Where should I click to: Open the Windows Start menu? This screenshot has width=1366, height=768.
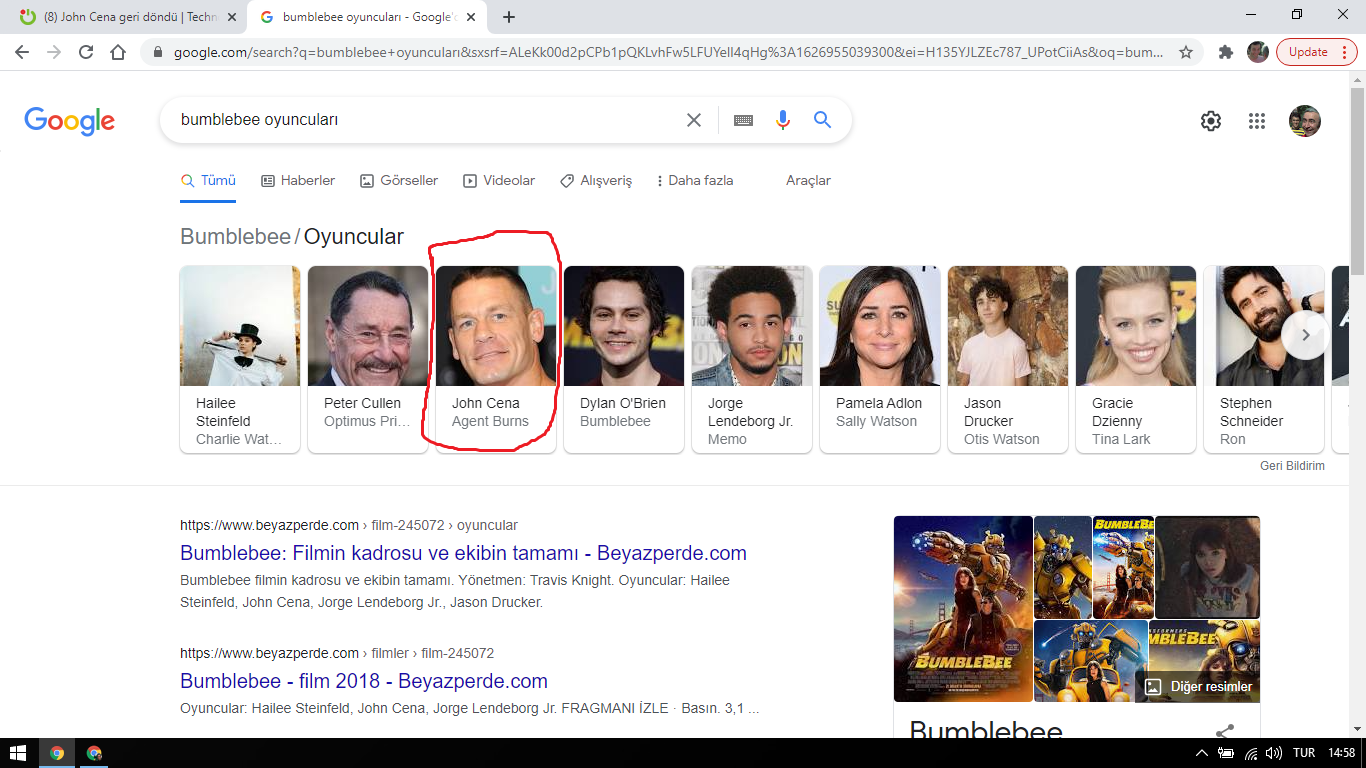[18, 753]
